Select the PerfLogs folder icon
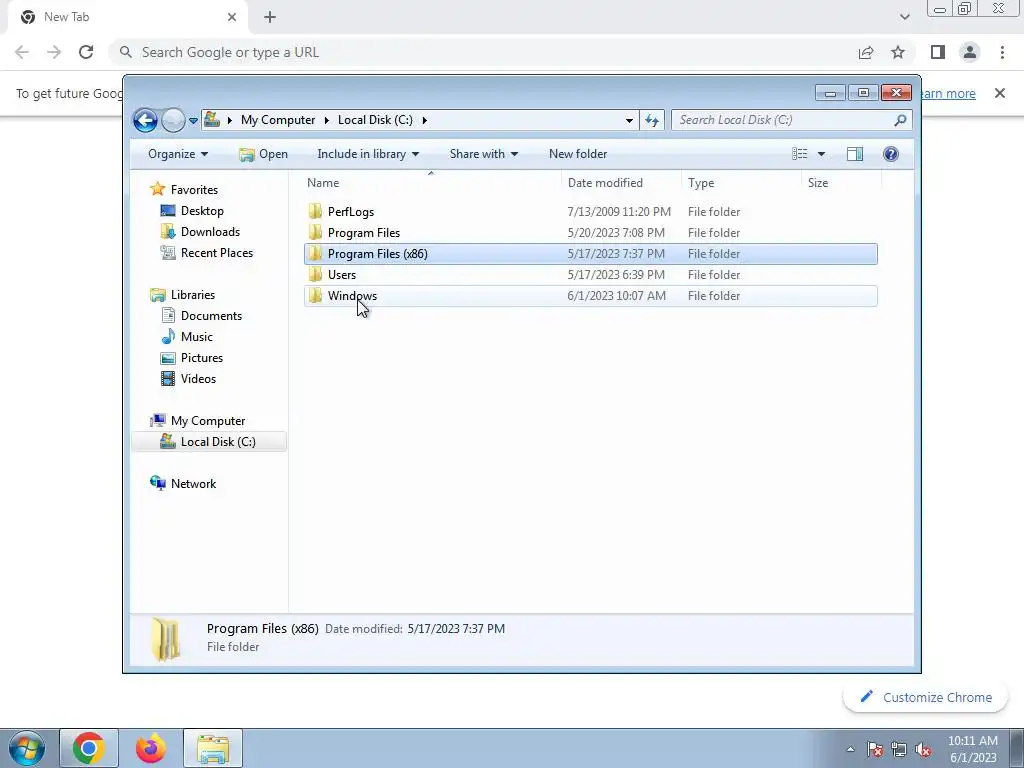1024x768 pixels. (315, 212)
